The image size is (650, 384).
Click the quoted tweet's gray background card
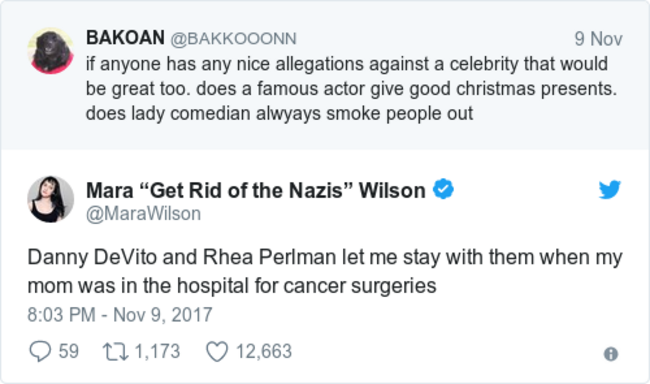tap(325, 75)
